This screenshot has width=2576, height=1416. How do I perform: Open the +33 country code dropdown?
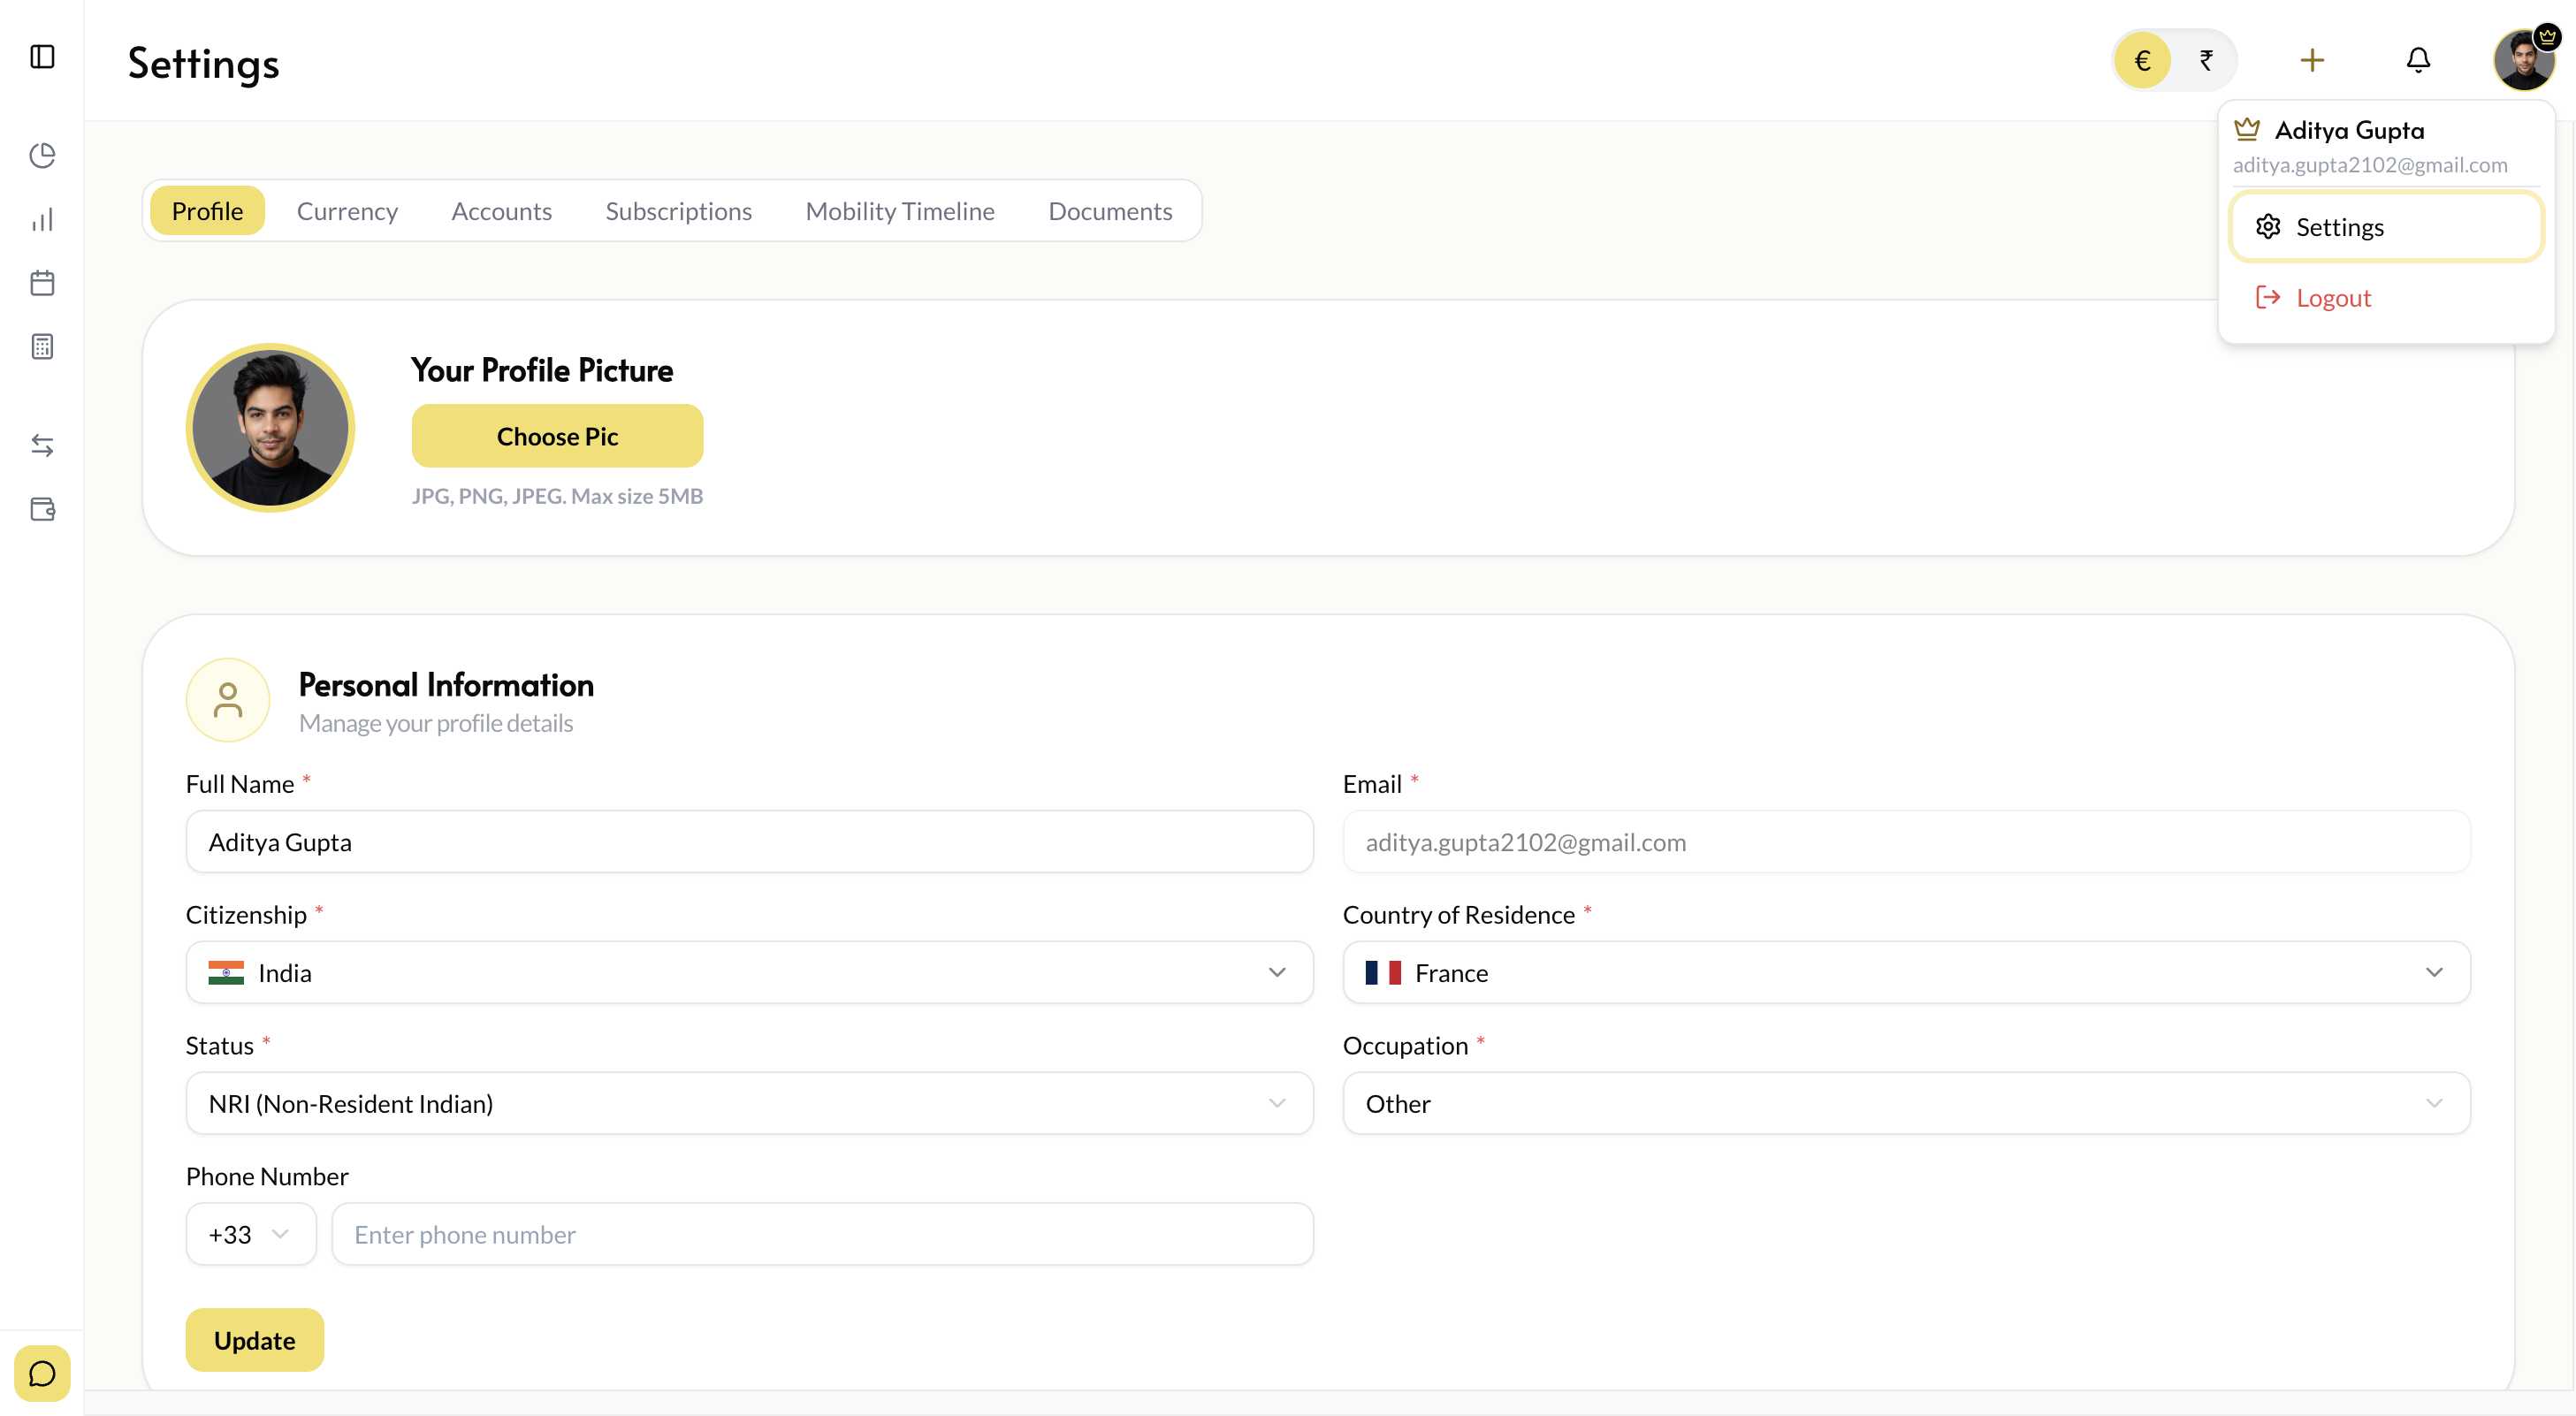click(x=251, y=1234)
